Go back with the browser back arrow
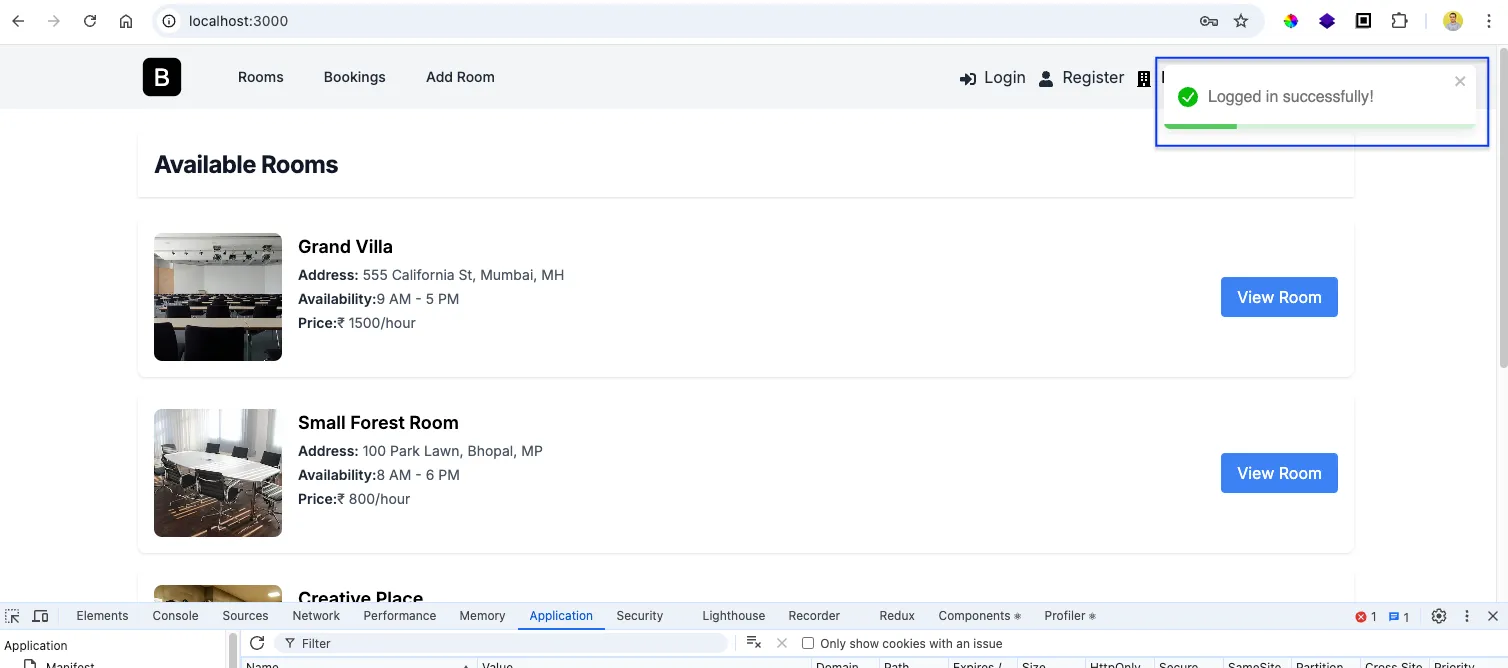 coord(18,21)
